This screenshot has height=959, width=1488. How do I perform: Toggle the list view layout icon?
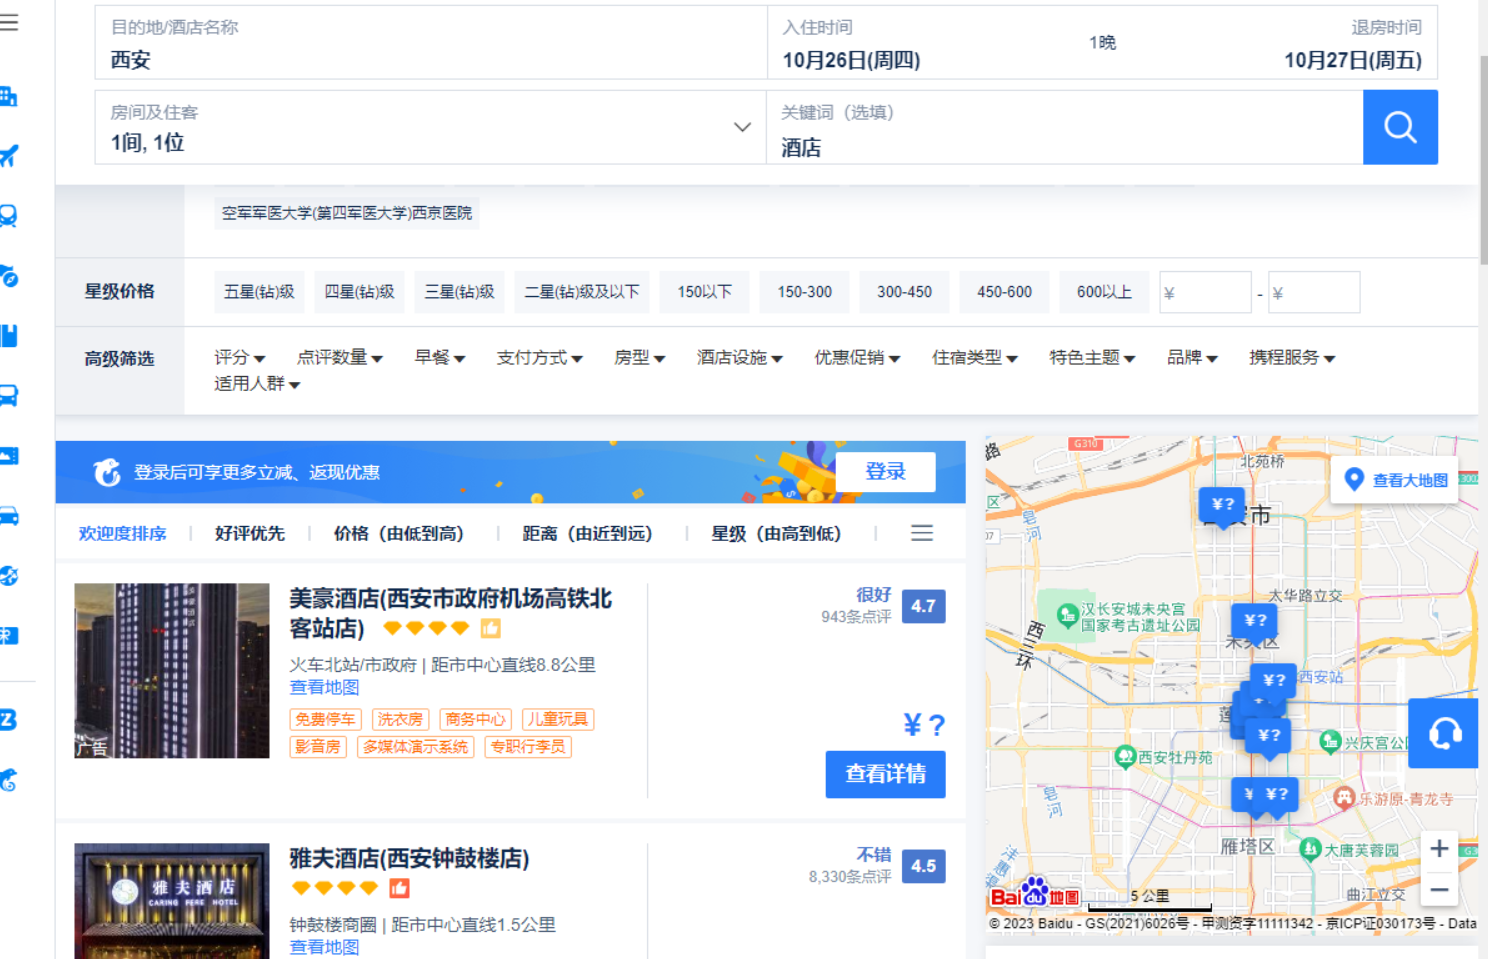pos(922,534)
